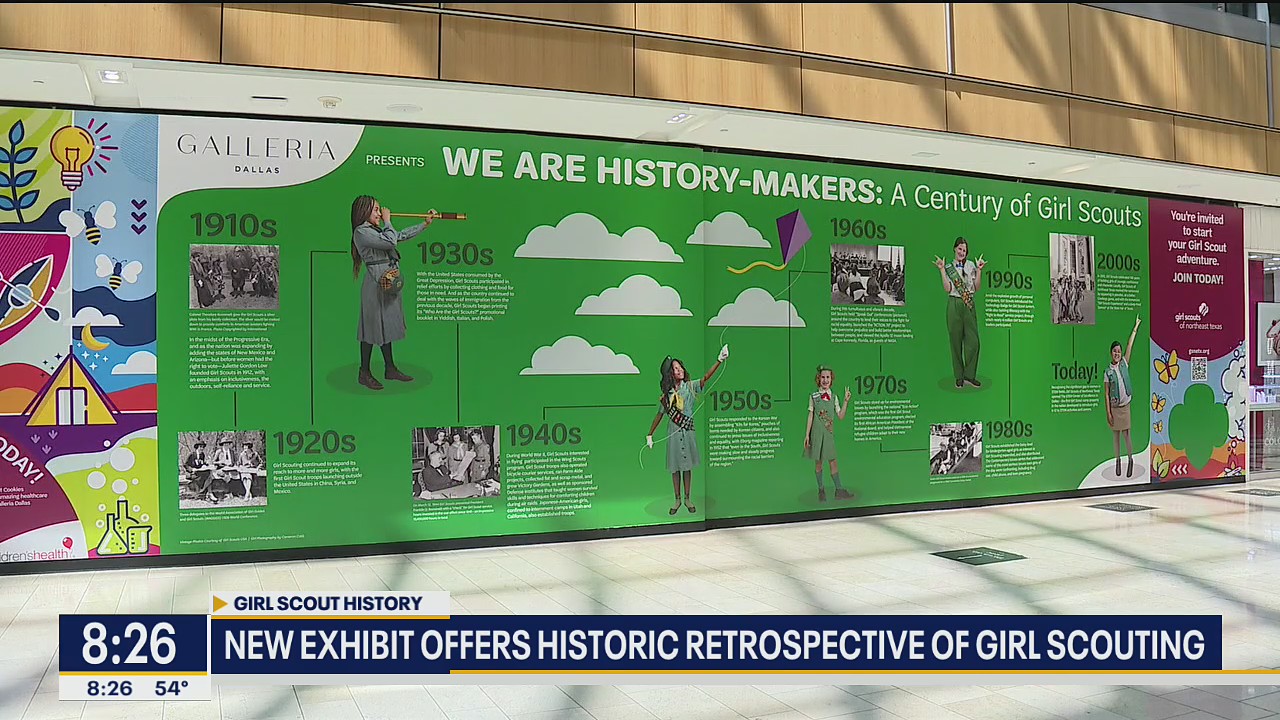Click the yellow crescent moon illustration
The height and width of the screenshot is (720, 1280).
(x=94, y=338)
